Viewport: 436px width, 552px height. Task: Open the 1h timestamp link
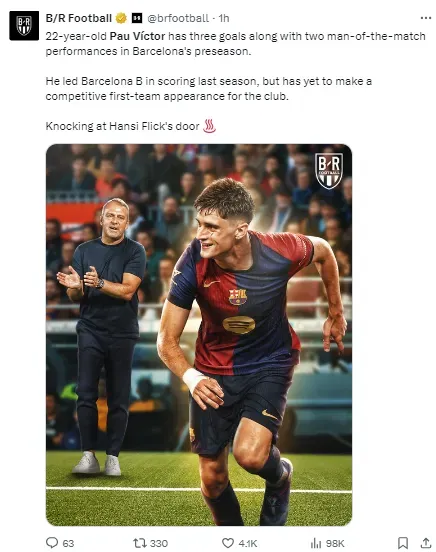tap(224, 18)
